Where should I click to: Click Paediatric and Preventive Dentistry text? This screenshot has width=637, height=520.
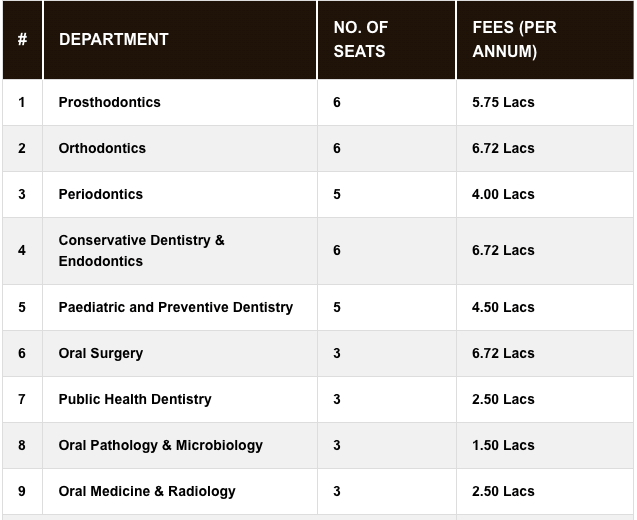[175, 307]
